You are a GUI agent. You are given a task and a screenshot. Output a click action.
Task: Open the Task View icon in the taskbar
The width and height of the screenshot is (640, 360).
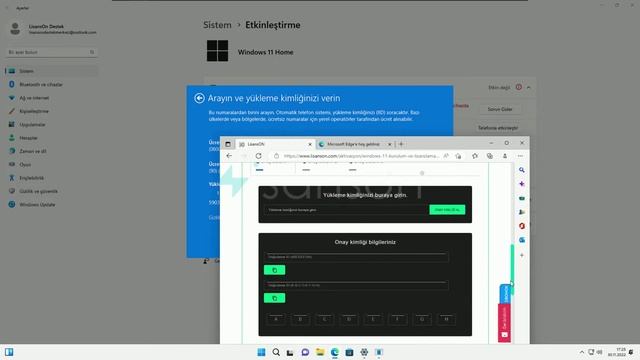[290, 352]
